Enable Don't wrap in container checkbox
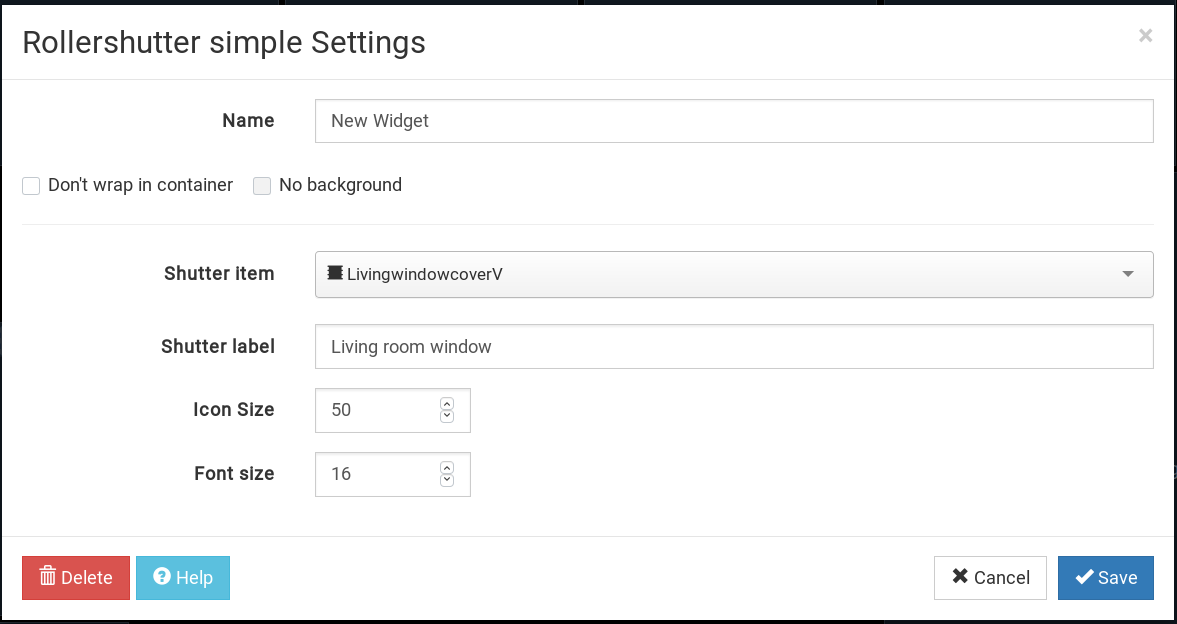 pos(31,185)
